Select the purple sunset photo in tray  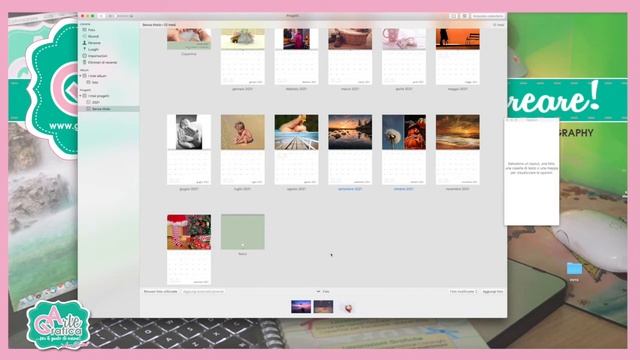tap(301, 307)
